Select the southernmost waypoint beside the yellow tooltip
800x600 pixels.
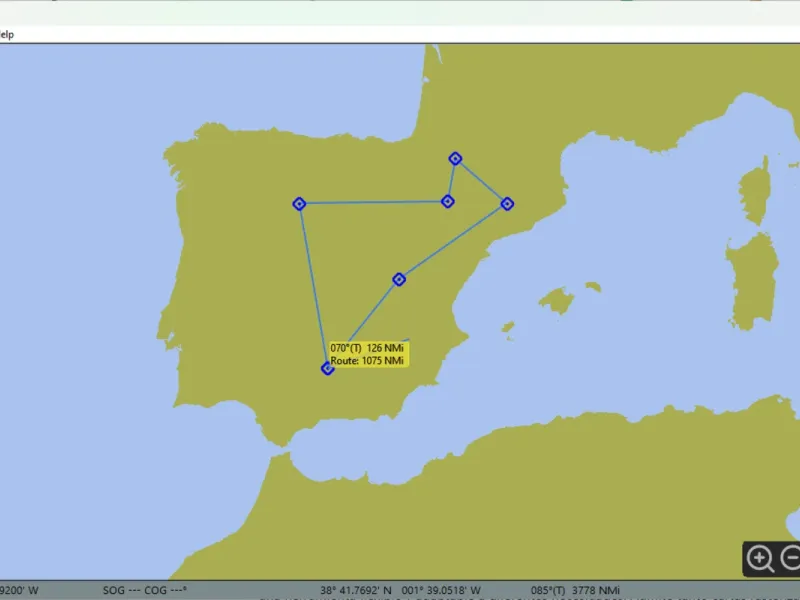click(x=328, y=368)
